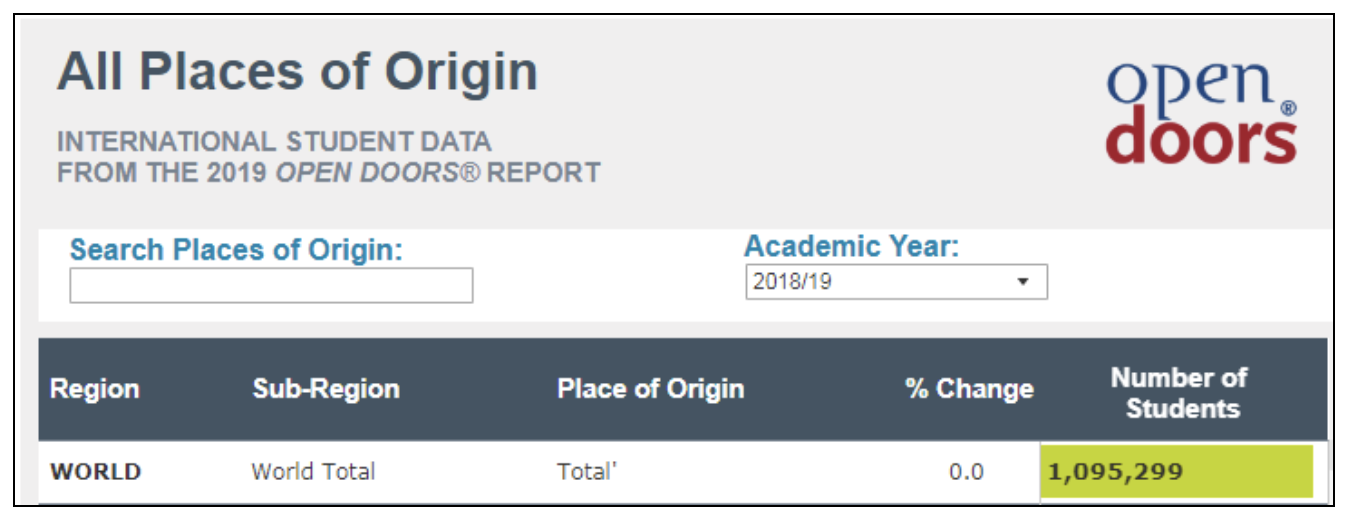Click the Total place of origin cell
Screen dimensions: 1346x516
587,471
